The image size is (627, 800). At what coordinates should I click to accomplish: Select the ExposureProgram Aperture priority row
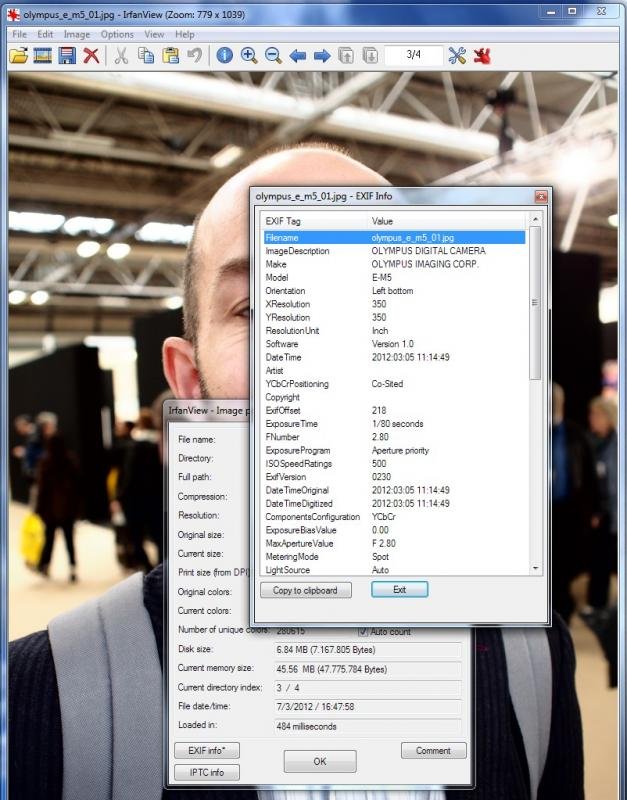394,450
